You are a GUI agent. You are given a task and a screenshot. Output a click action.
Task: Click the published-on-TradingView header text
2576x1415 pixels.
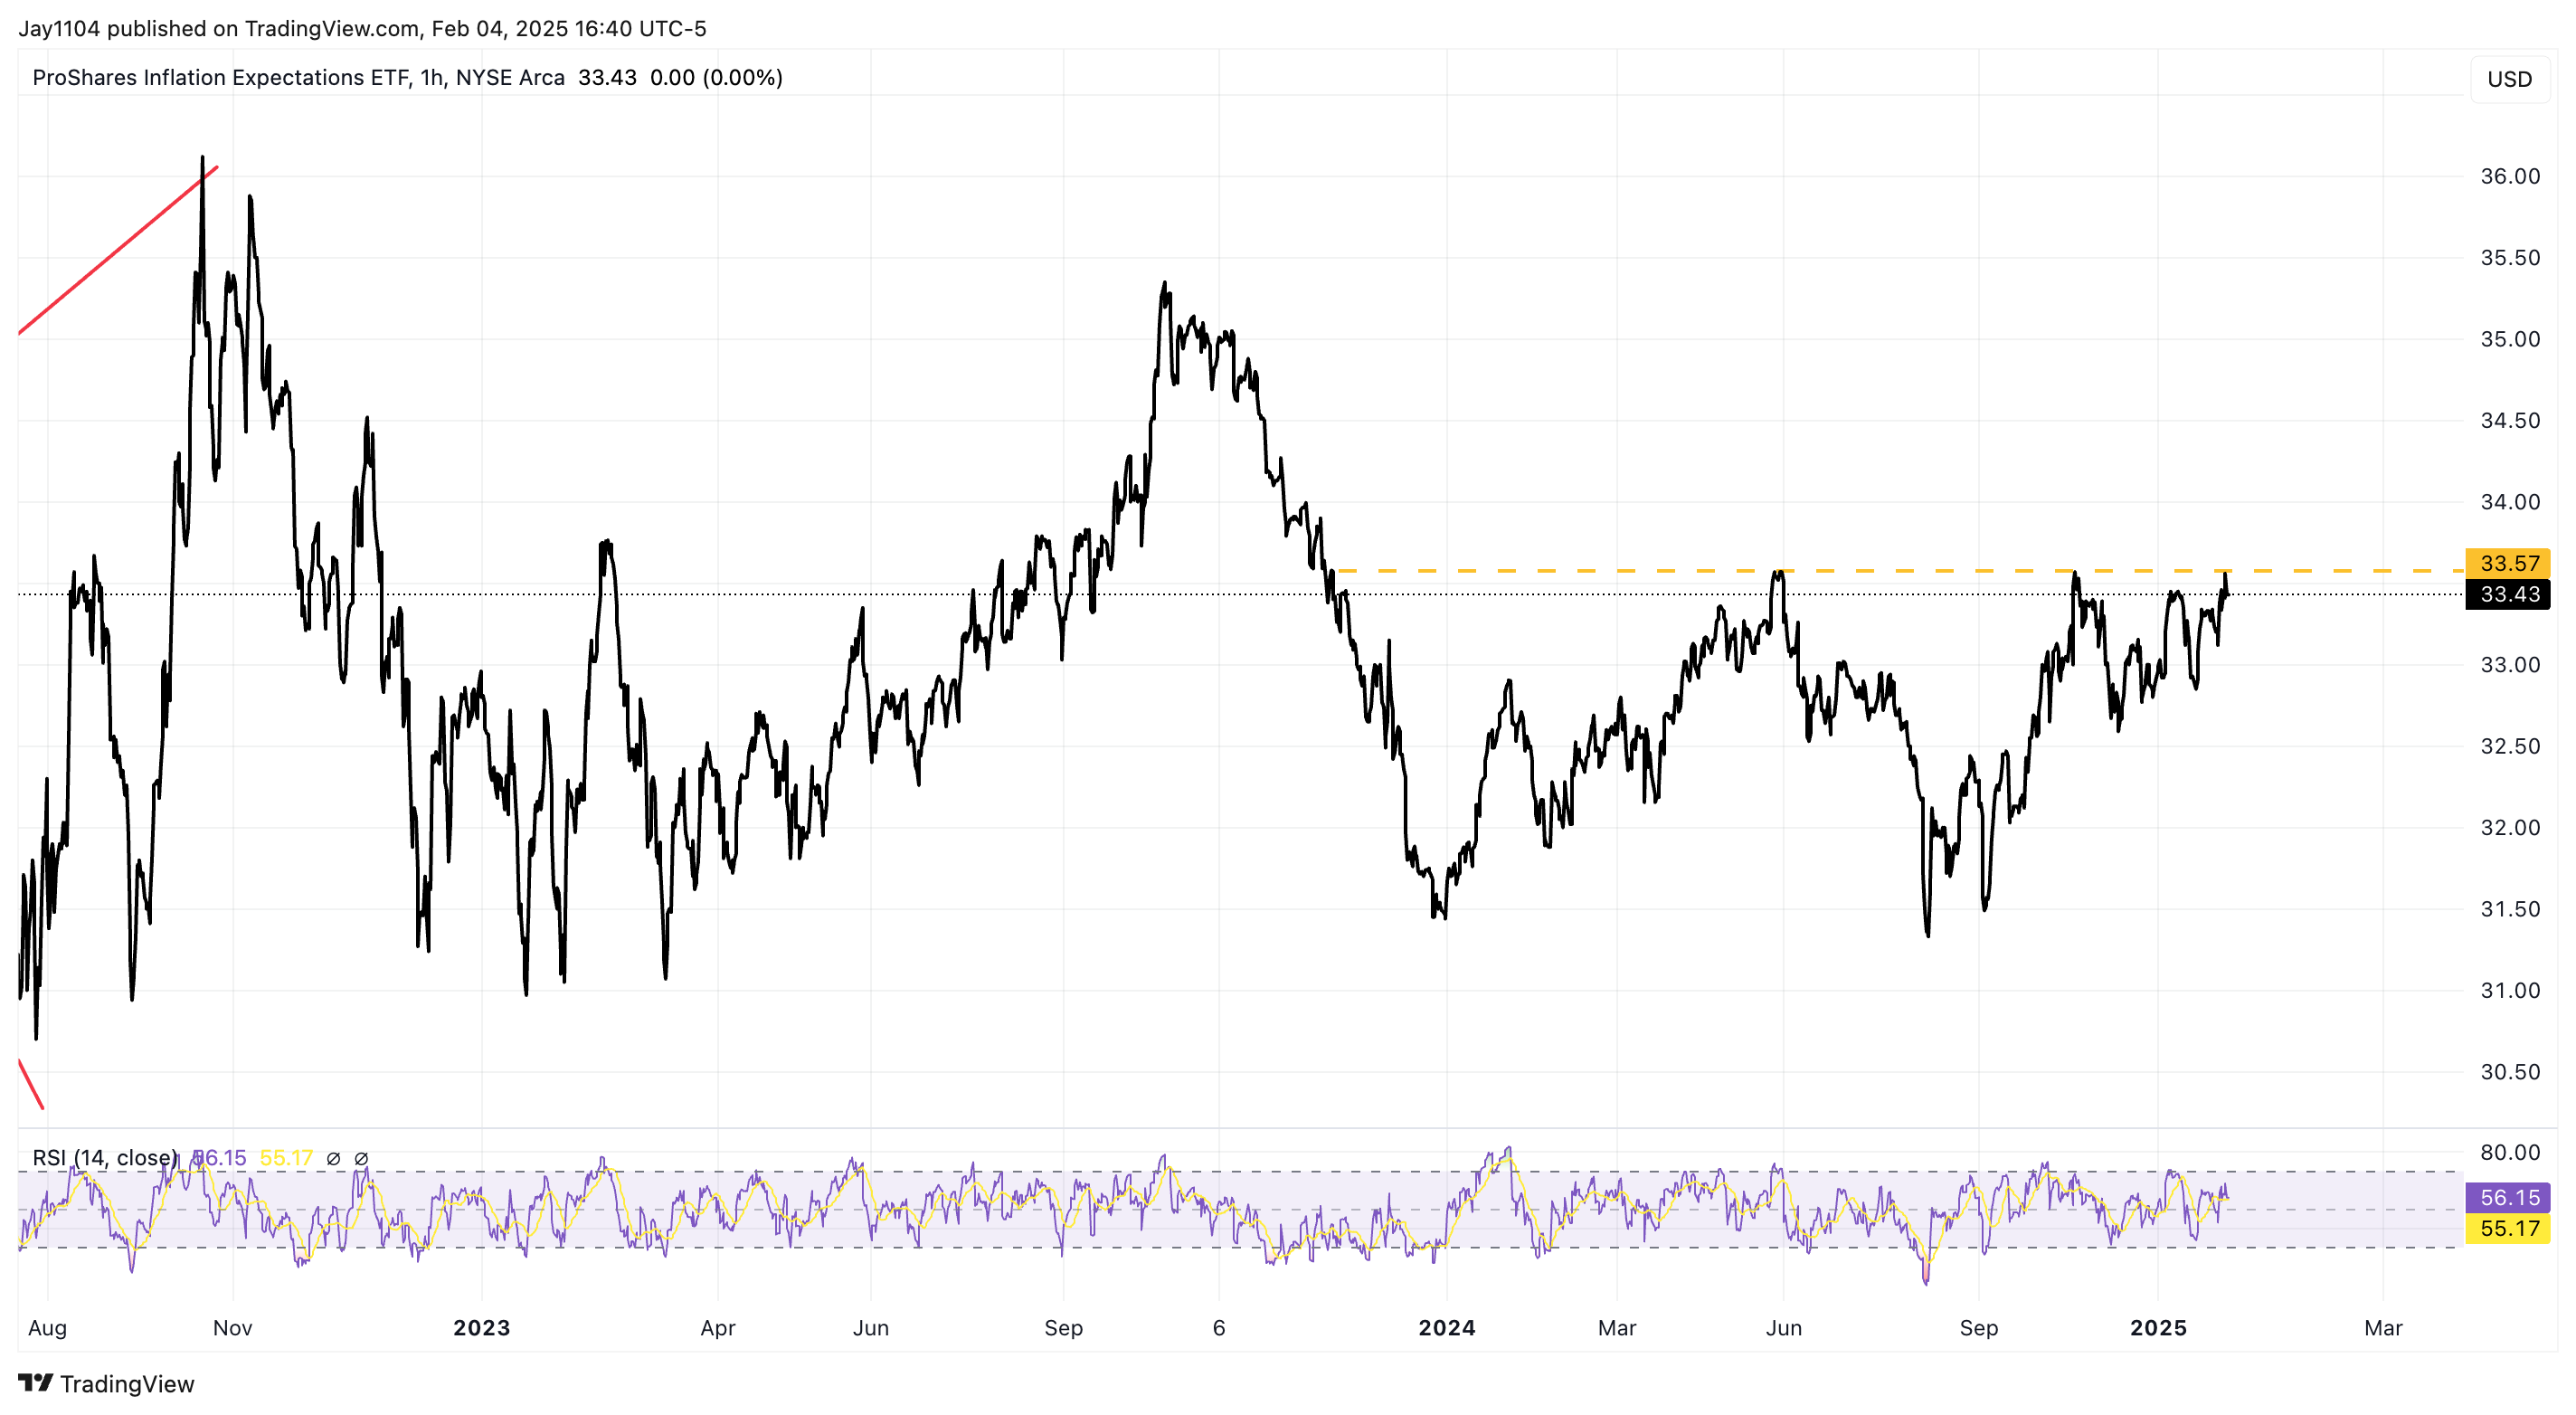click(362, 28)
